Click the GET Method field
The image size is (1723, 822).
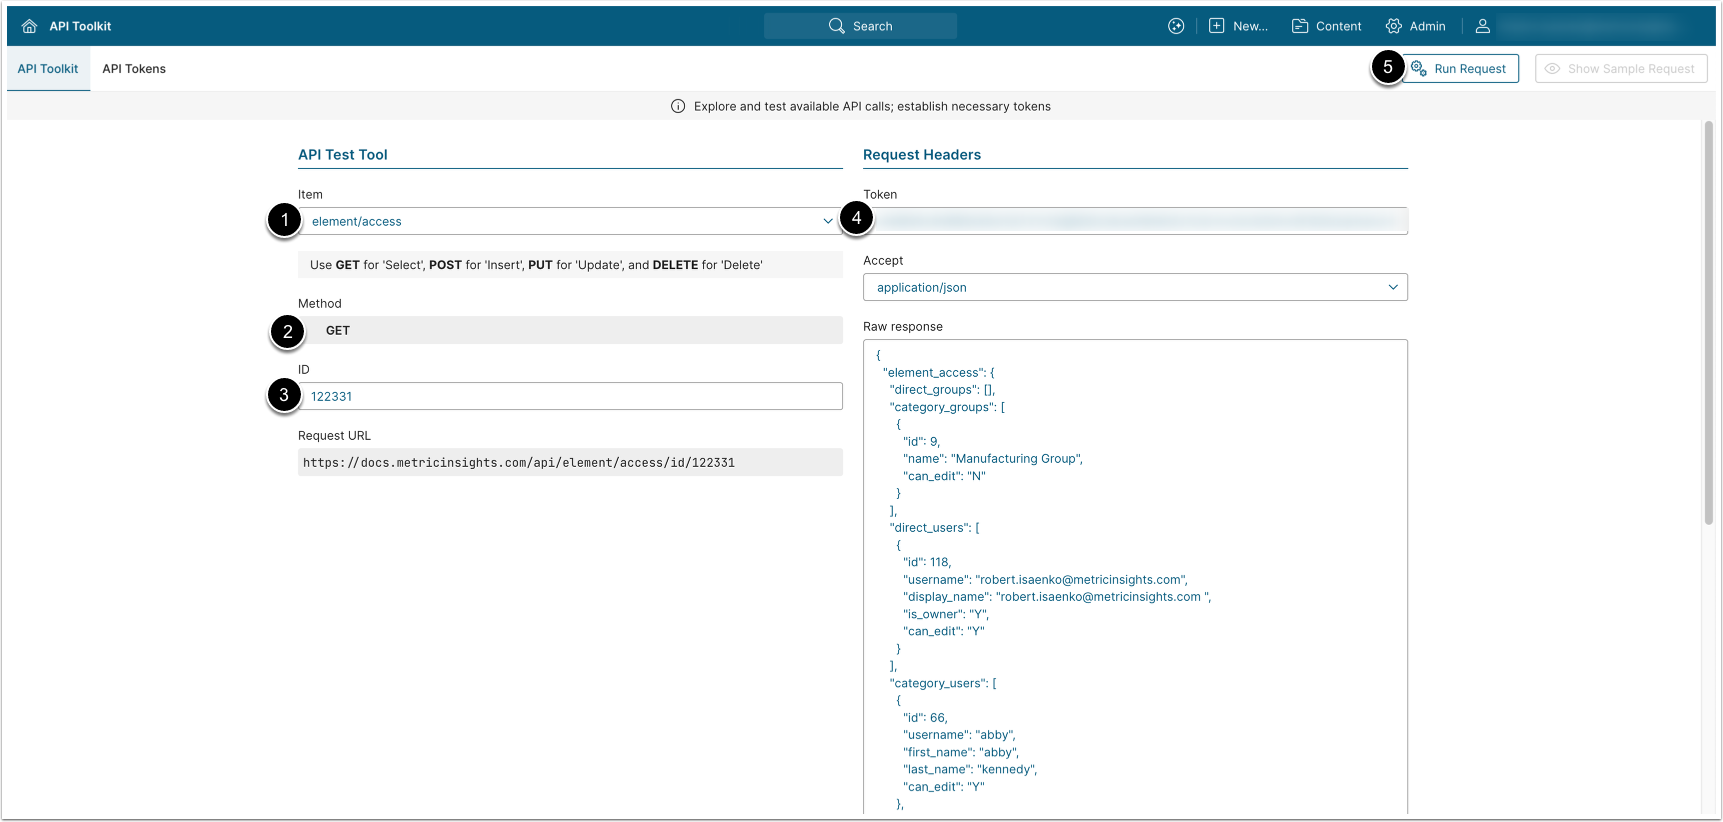570,330
